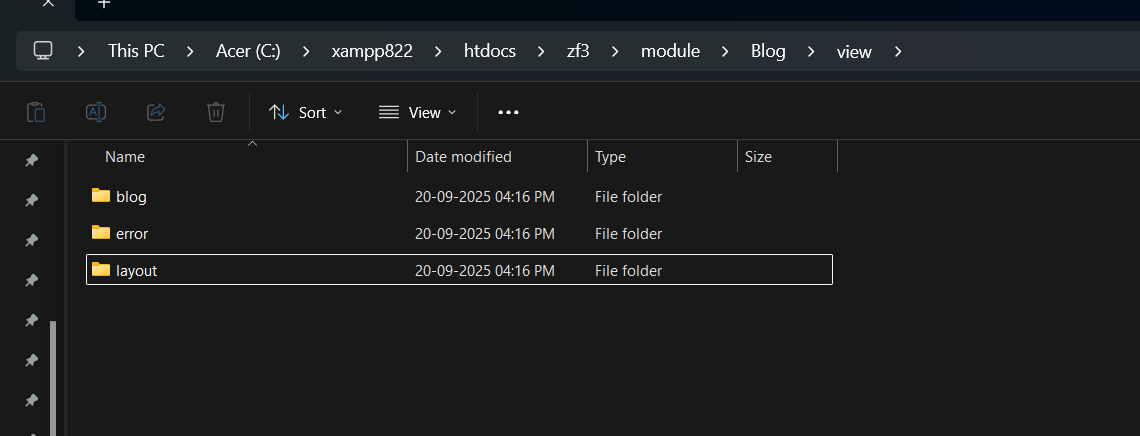Image resolution: width=1140 pixels, height=436 pixels.
Task: Click the Delete trash icon
Action: (x=216, y=112)
